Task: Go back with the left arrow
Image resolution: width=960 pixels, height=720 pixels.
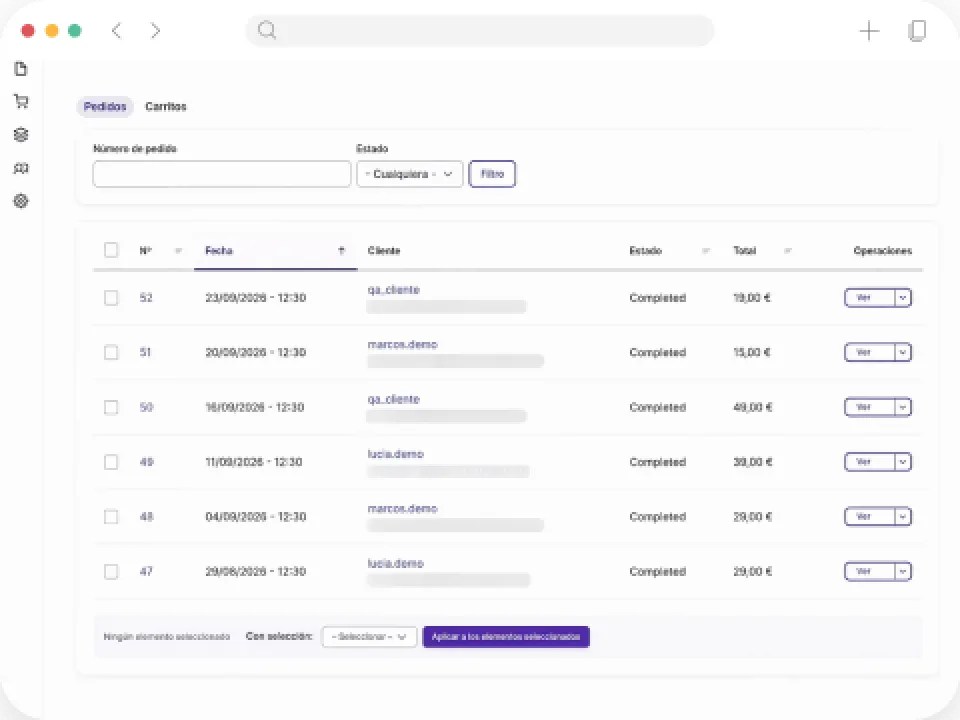Action: (x=116, y=31)
